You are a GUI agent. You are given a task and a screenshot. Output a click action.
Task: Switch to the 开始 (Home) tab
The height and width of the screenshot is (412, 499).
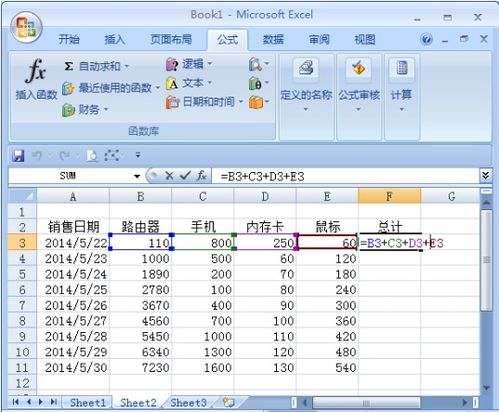click(x=69, y=40)
